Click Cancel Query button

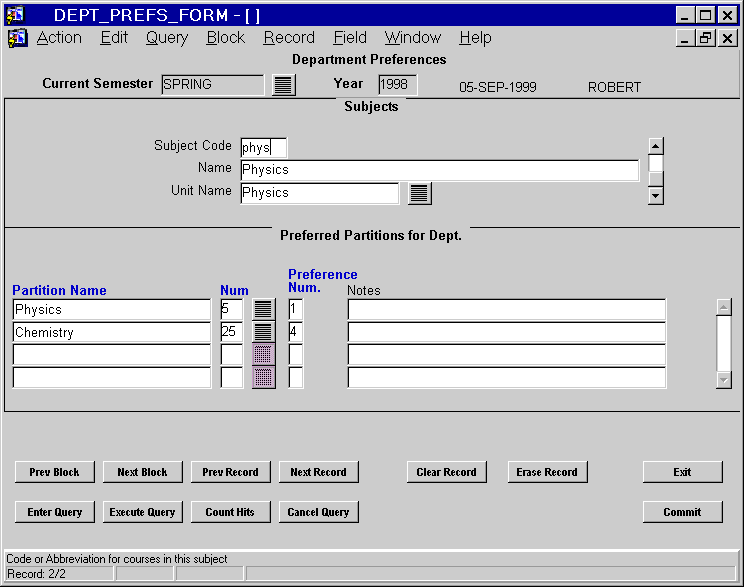tap(318, 512)
